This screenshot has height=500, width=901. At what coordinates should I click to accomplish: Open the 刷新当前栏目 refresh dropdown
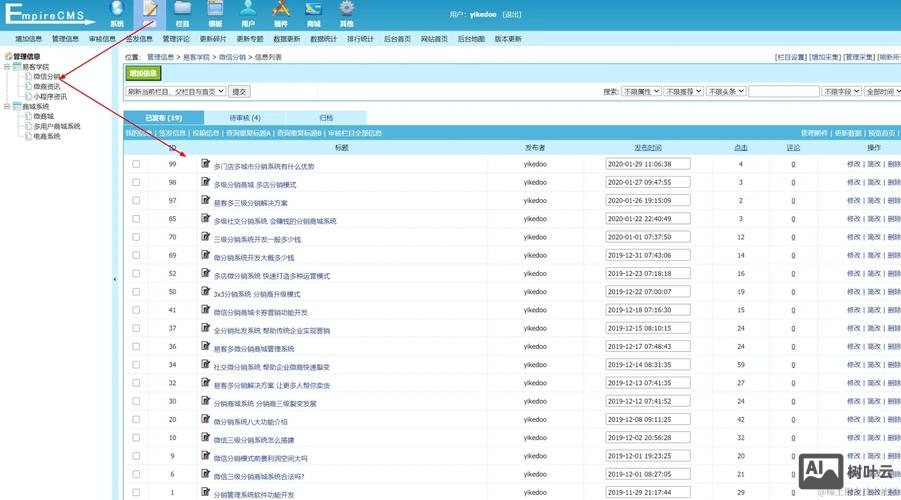click(176, 91)
